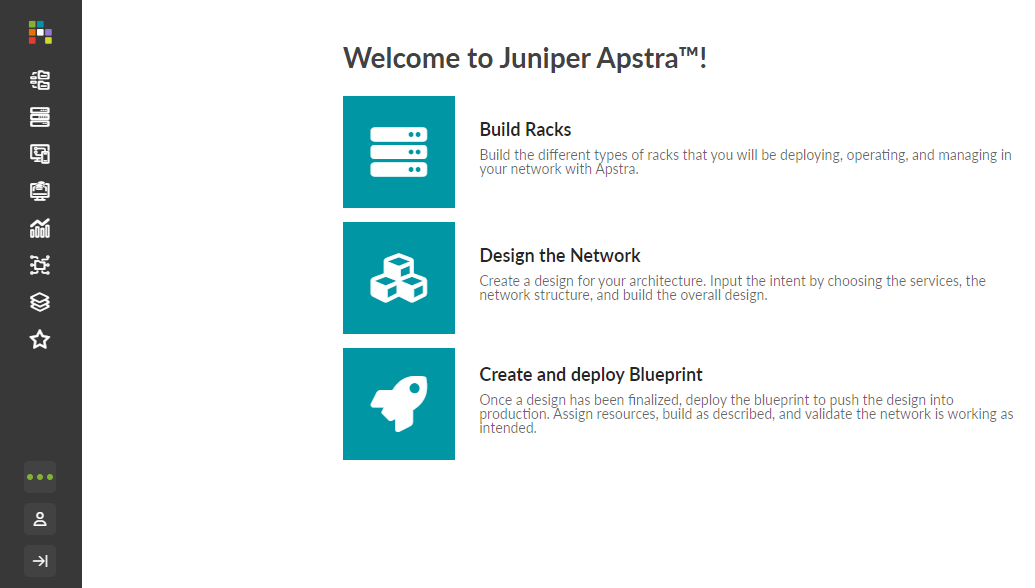Open Create and deploy Blueprint heading

[x=591, y=374]
